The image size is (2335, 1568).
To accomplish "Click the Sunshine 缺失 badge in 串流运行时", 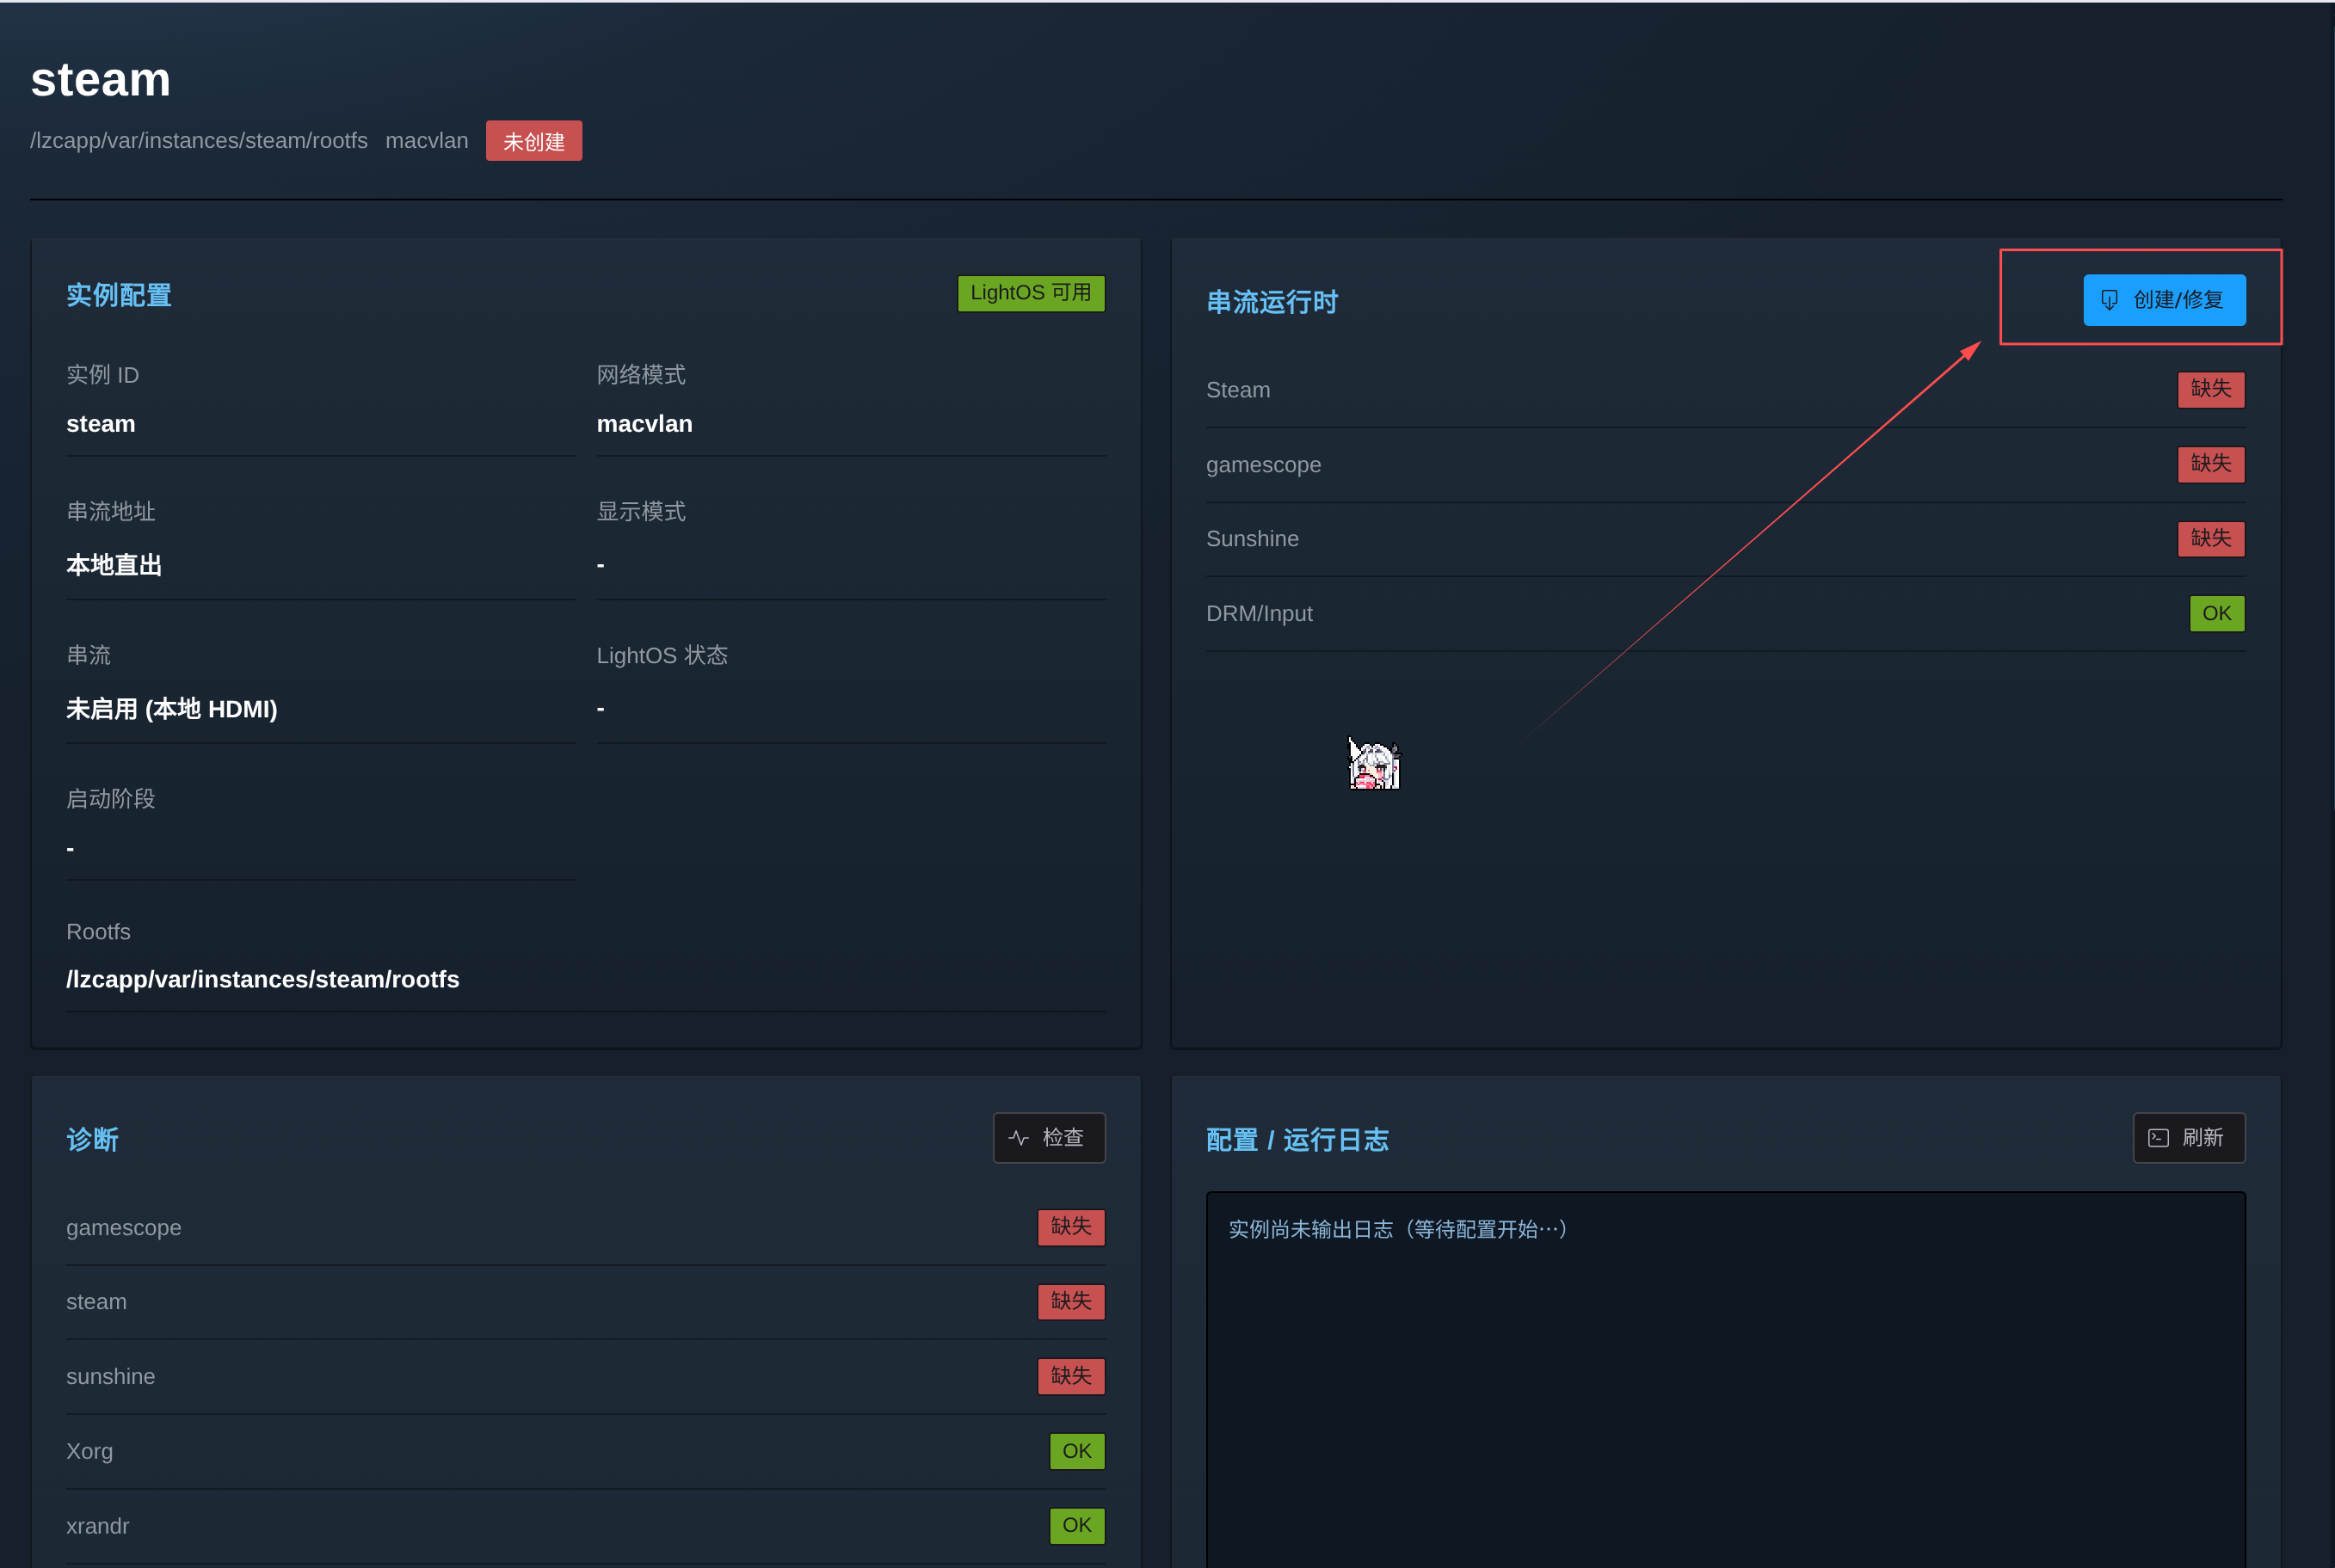I will 2211,539.
